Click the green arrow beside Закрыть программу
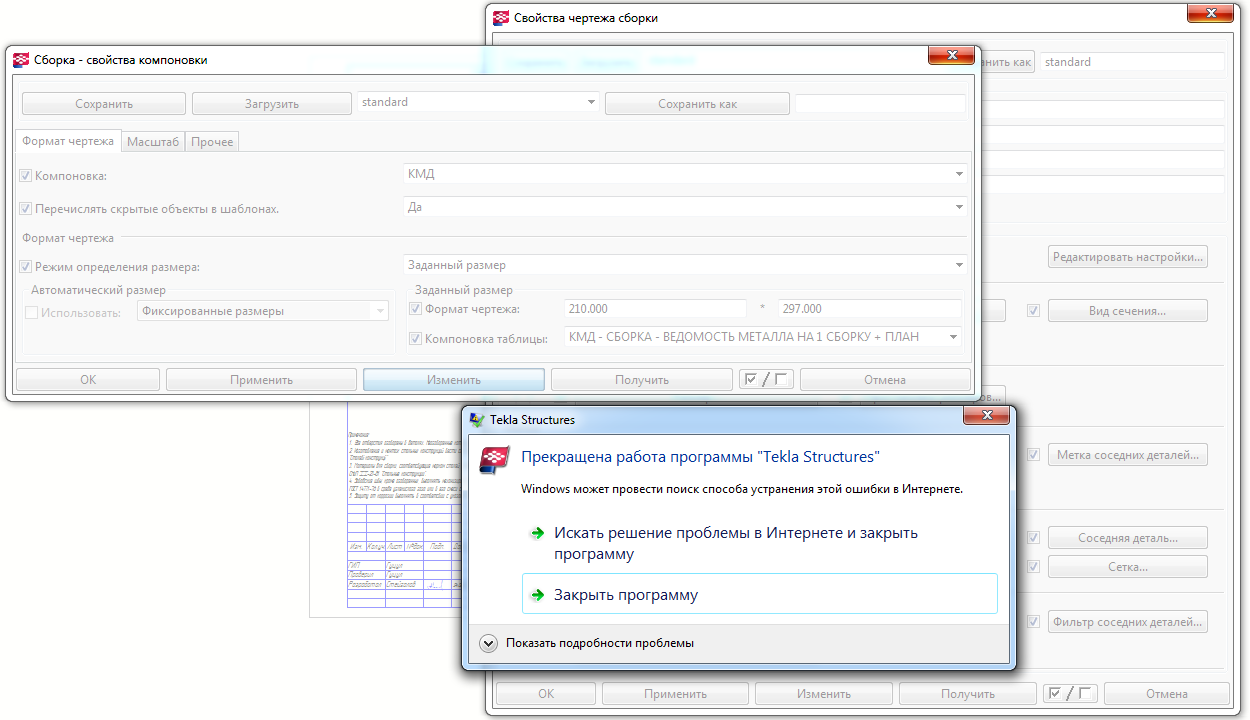The height and width of the screenshot is (720, 1250). [x=538, y=595]
